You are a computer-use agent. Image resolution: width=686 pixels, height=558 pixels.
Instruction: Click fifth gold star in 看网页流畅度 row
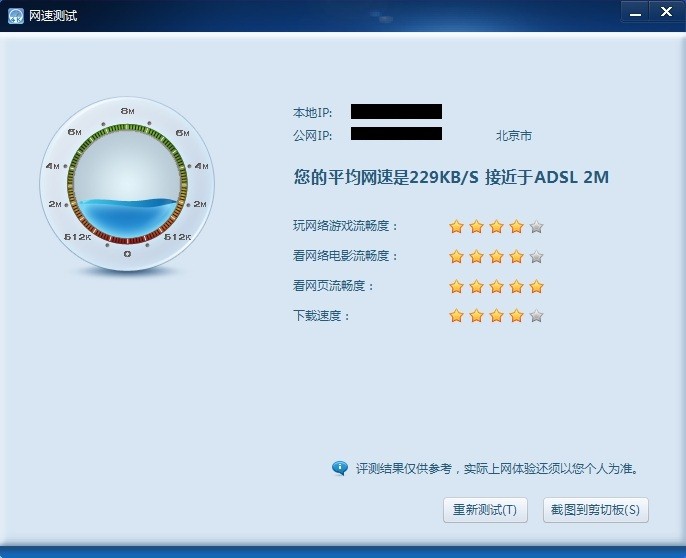[x=536, y=286]
